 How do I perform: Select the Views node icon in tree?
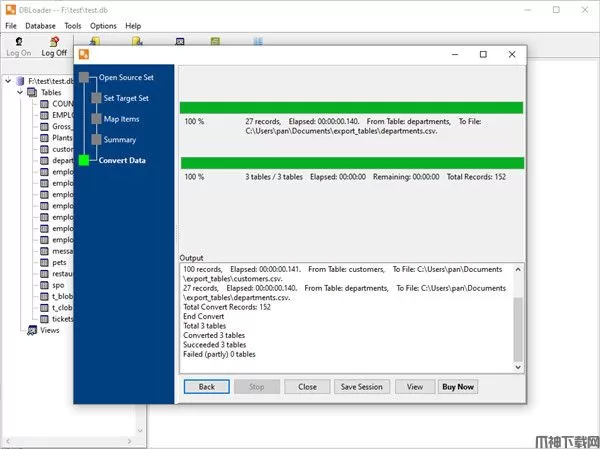tap(32, 330)
